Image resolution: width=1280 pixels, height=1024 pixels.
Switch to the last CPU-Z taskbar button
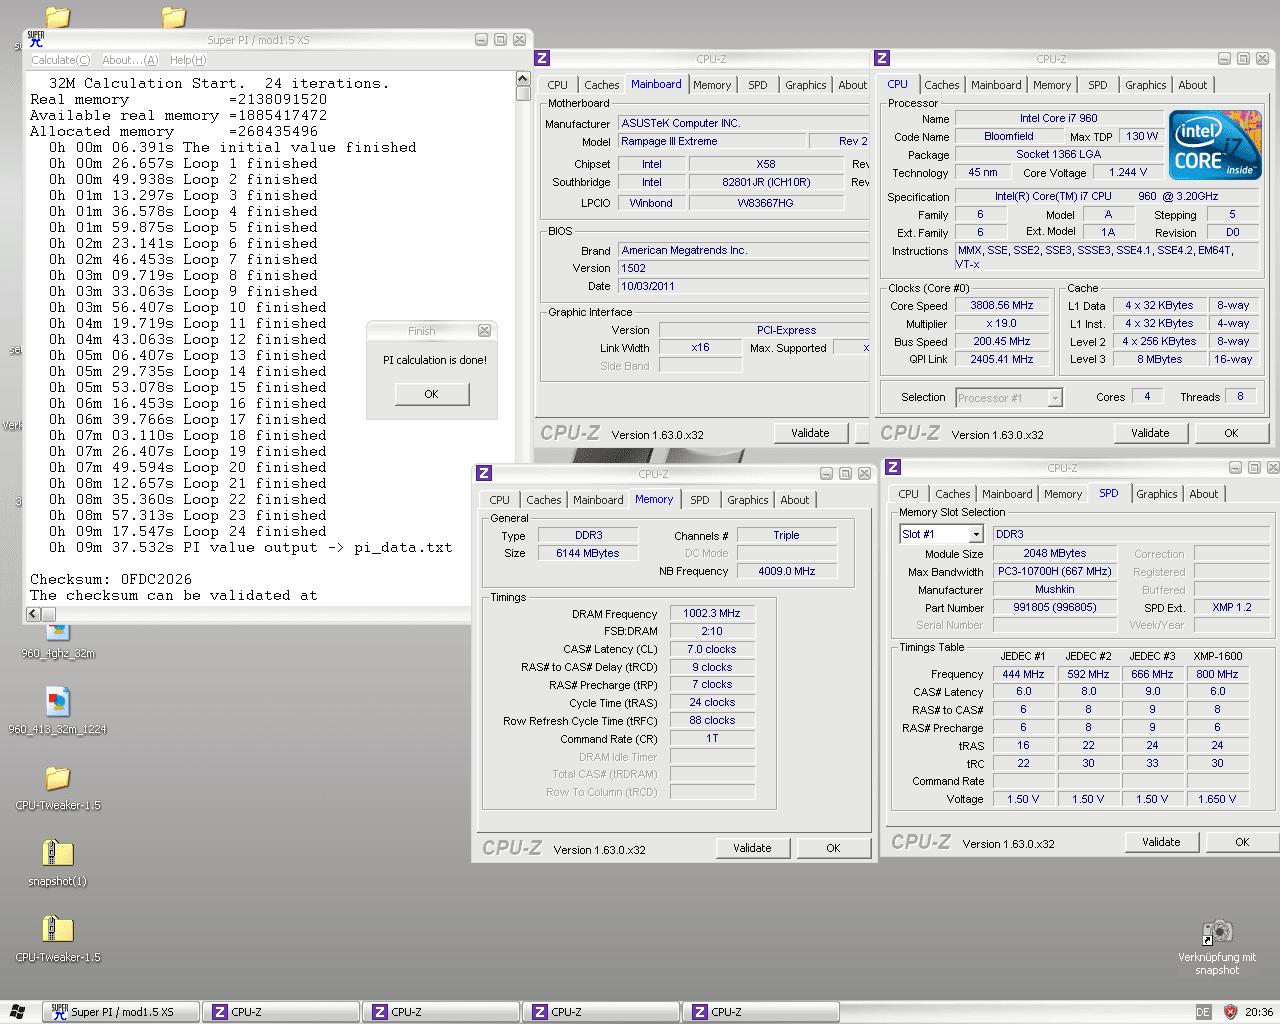(x=761, y=1012)
